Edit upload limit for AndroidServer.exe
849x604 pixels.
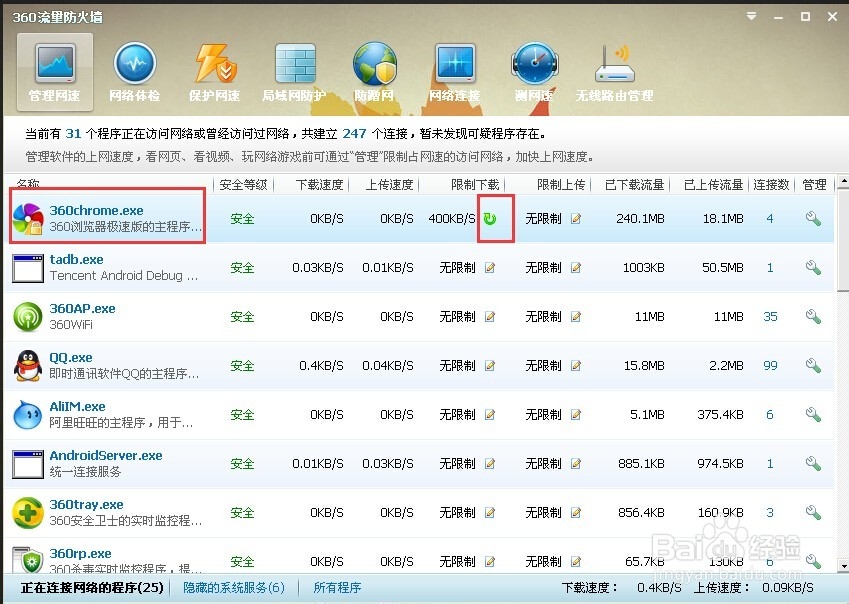[576, 463]
